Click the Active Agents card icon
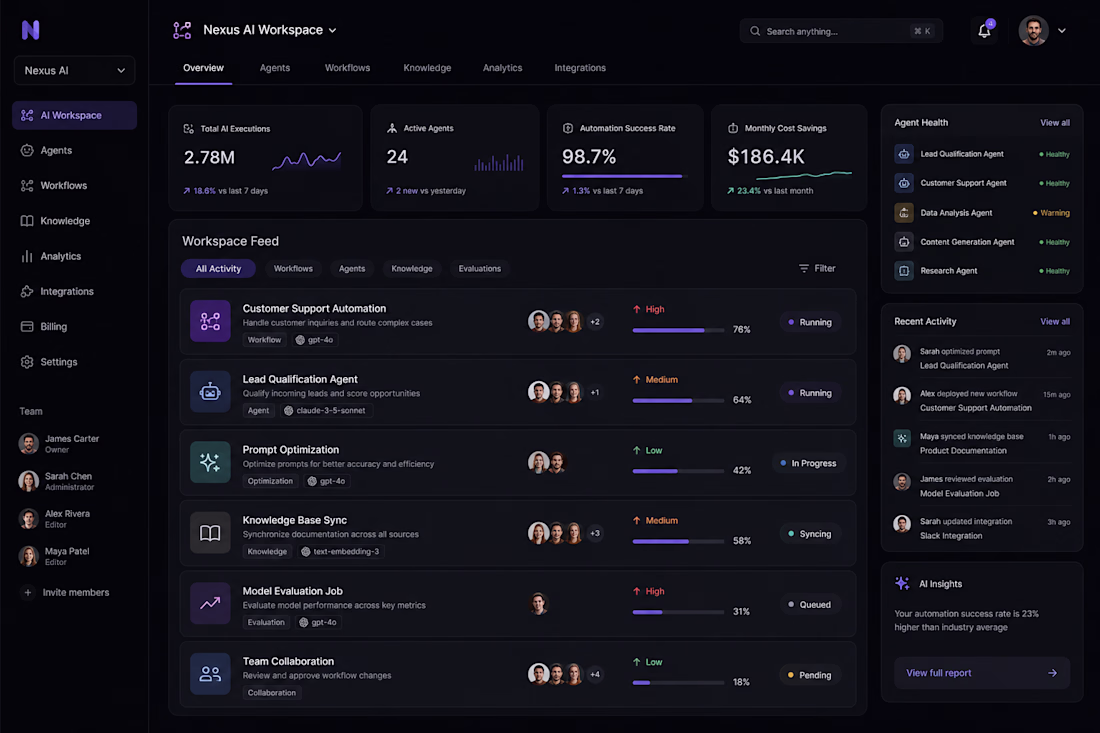 (x=392, y=128)
